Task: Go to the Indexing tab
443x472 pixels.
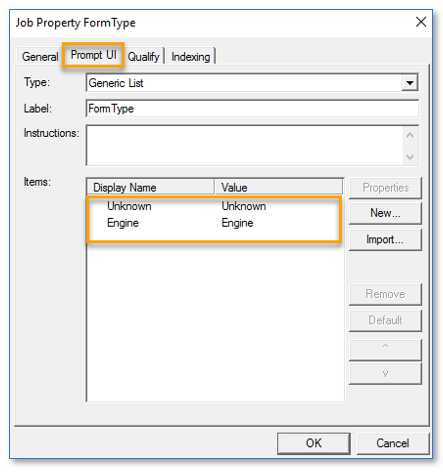Action: [x=191, y=56]
